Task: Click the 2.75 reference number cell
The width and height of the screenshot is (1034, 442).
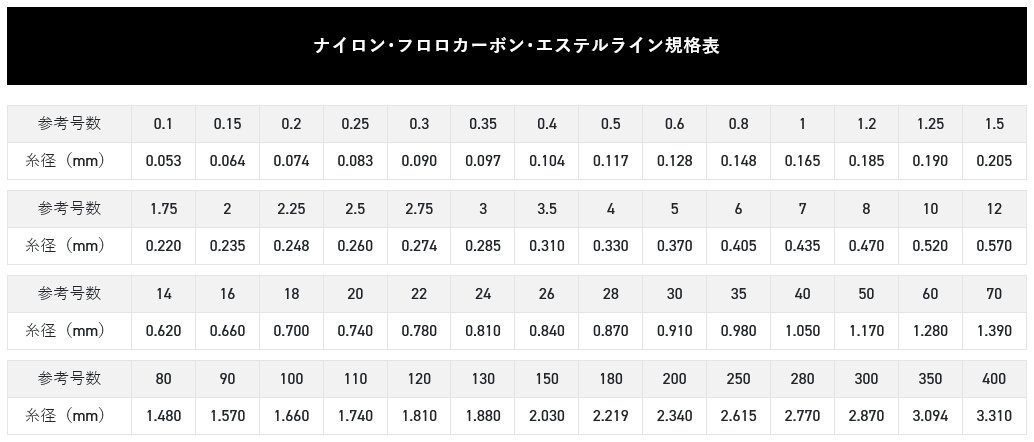Action: (x=419, y=208)
